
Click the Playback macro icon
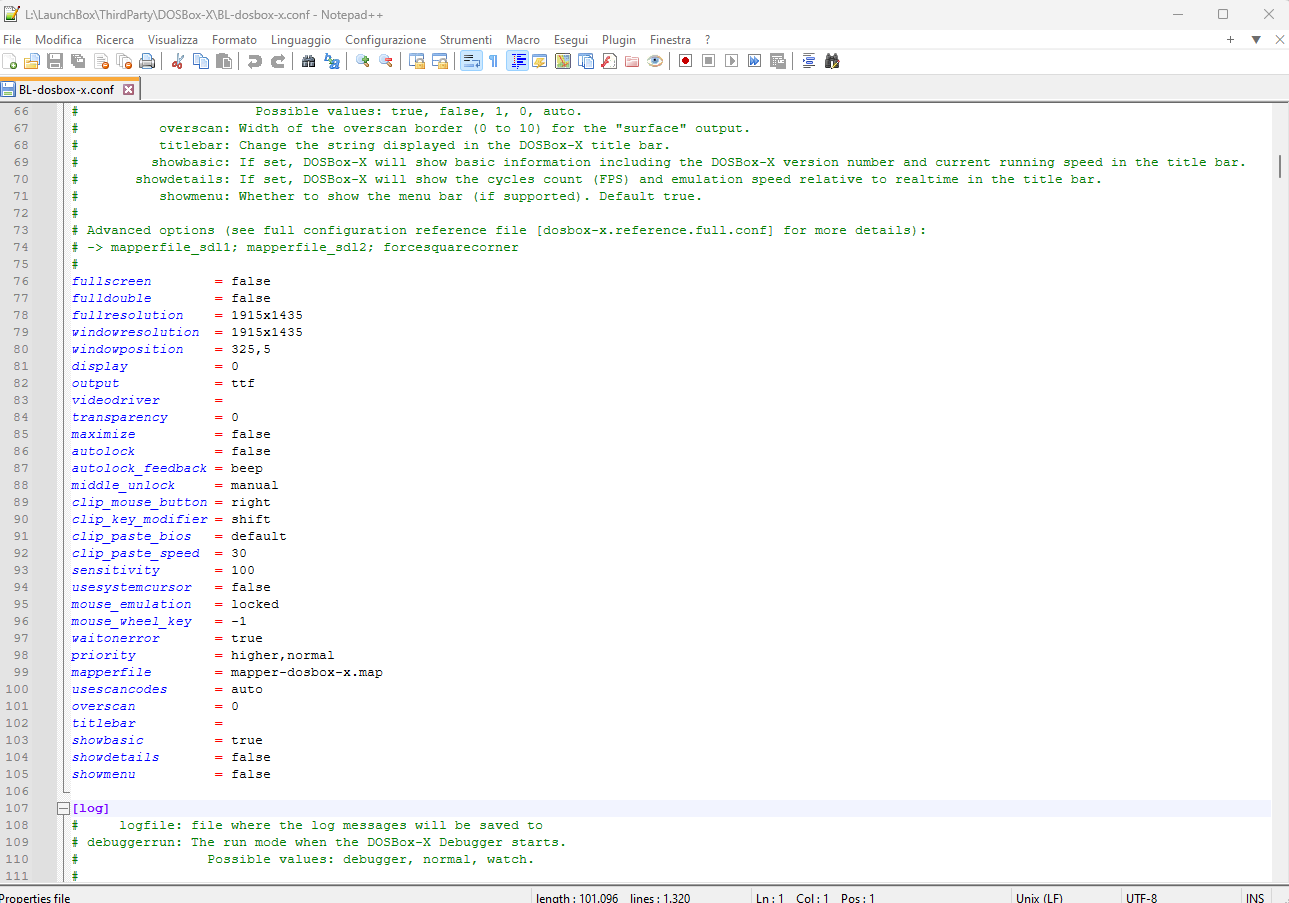tap(731, 61)
